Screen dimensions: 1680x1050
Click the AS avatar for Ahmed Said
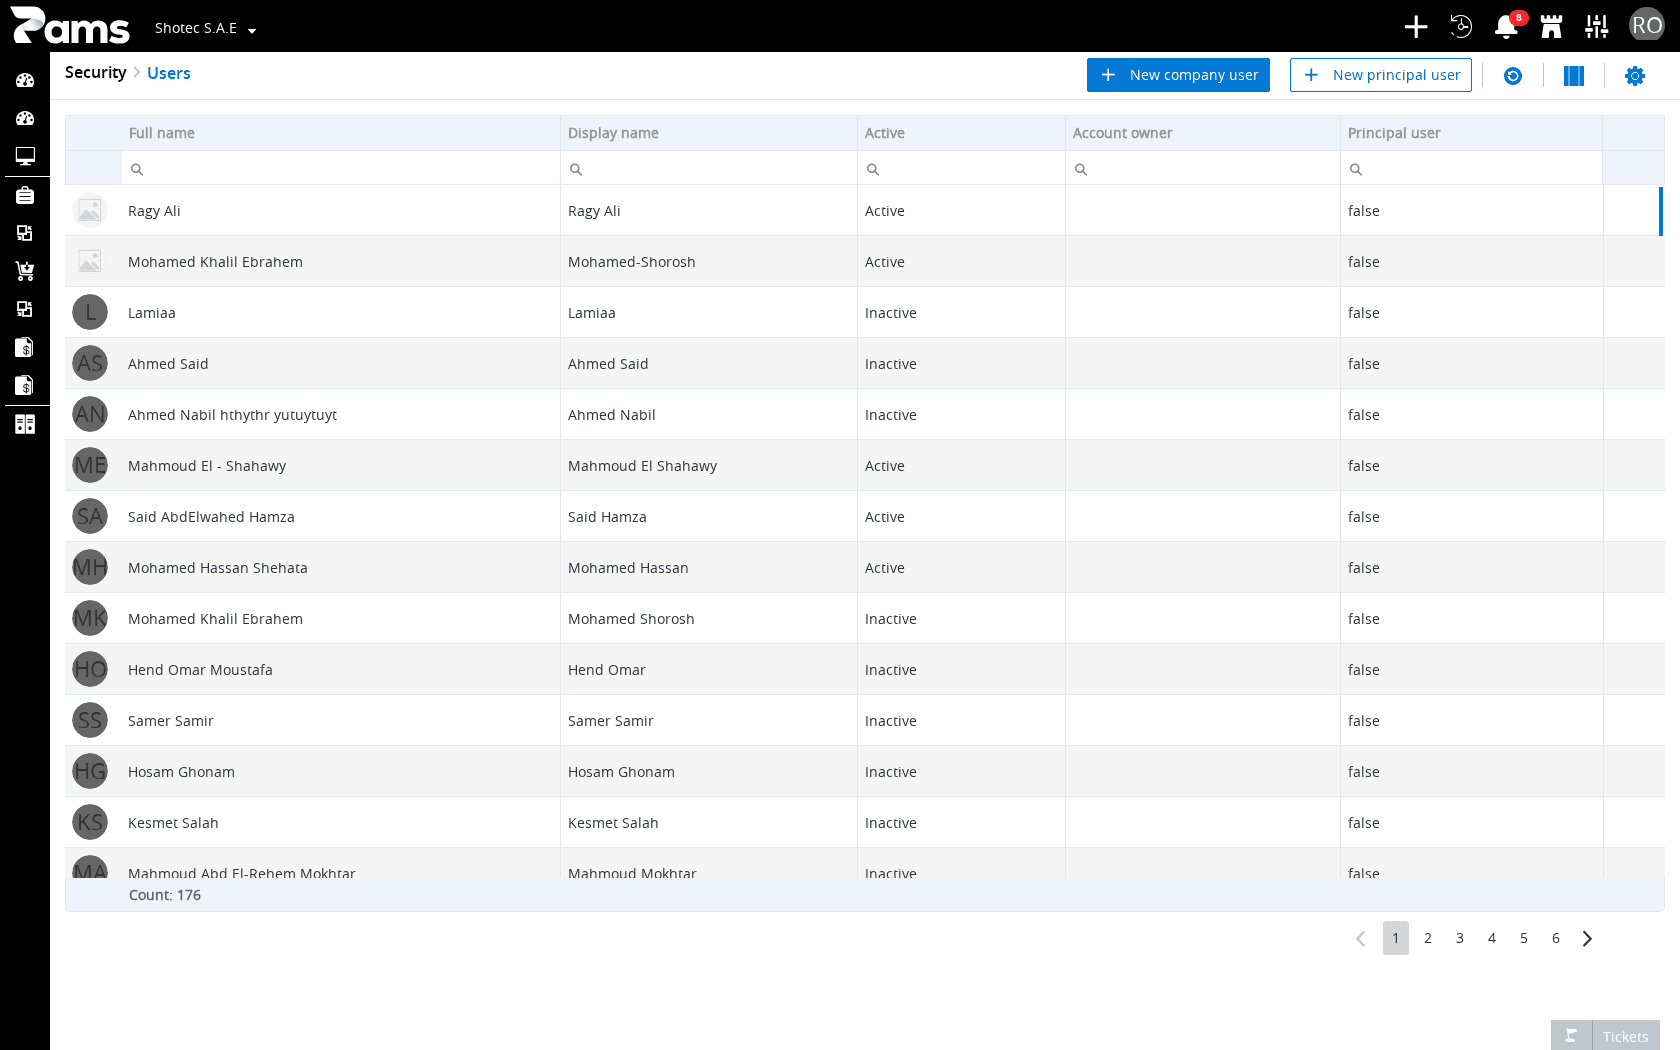[x=90, y=363]
